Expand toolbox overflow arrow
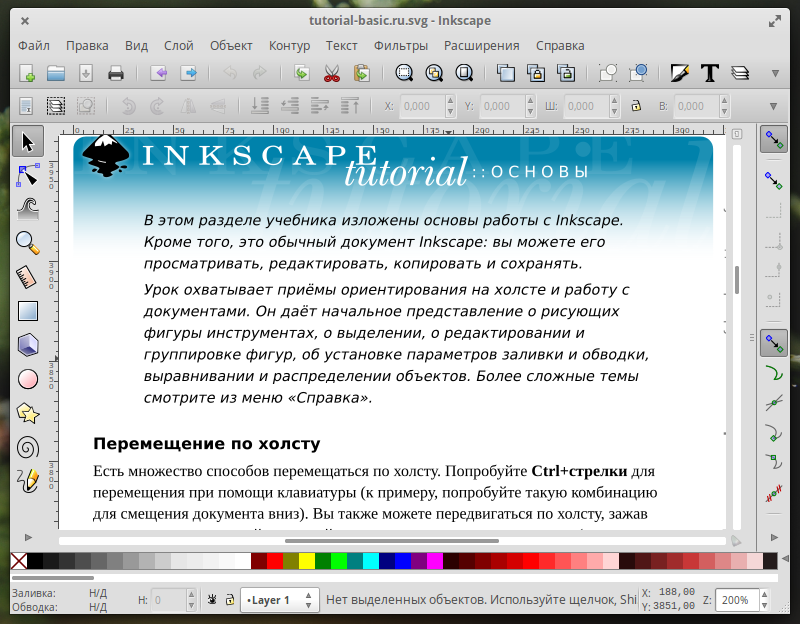Image resolution: width=800 pixels, height=624 pixels. click(x=28, y=537)
